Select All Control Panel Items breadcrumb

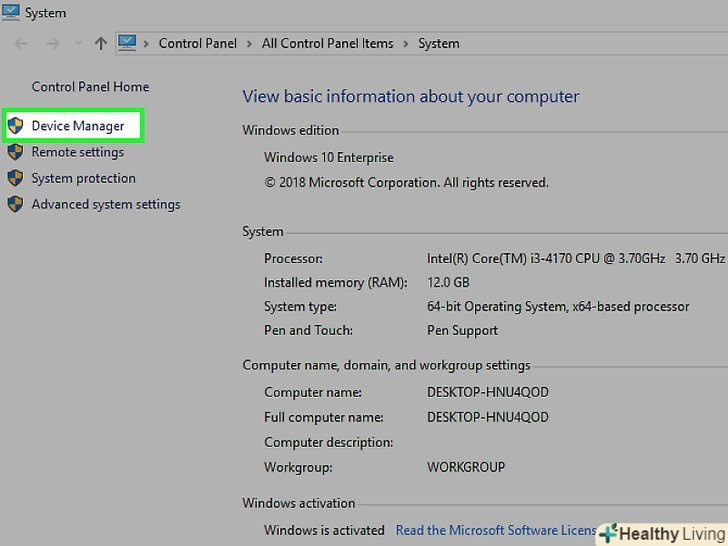point(328,44)
